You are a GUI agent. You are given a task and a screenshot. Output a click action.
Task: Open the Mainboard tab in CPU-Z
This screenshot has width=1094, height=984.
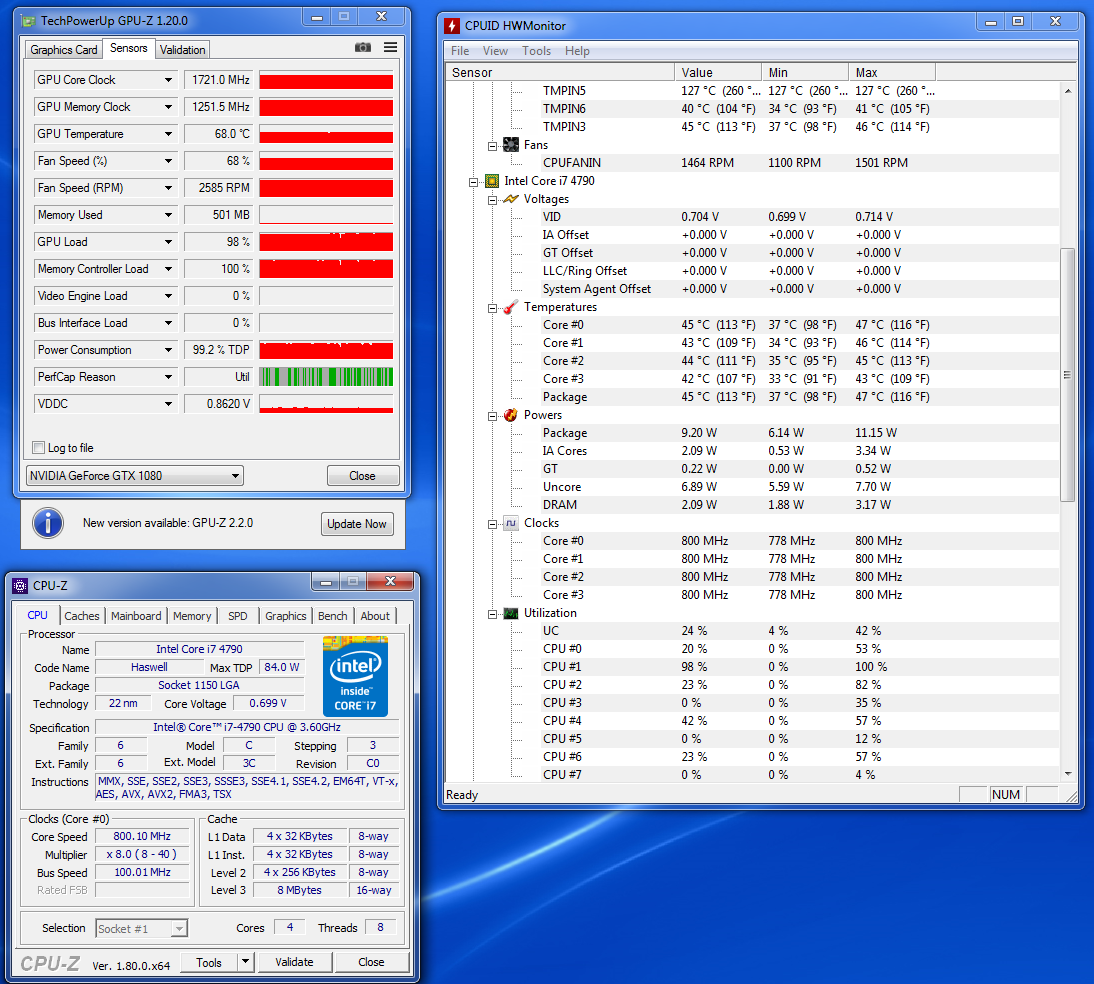point(136,616)
